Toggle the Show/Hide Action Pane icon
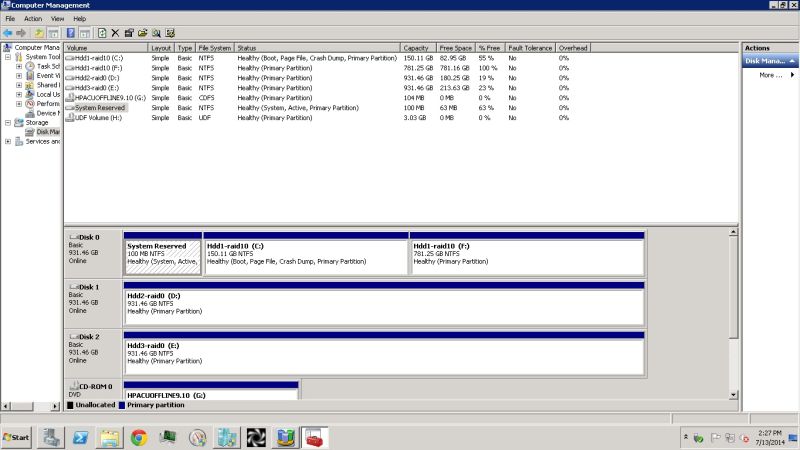The height and width of the screenshot is (450, 800). 85,33
